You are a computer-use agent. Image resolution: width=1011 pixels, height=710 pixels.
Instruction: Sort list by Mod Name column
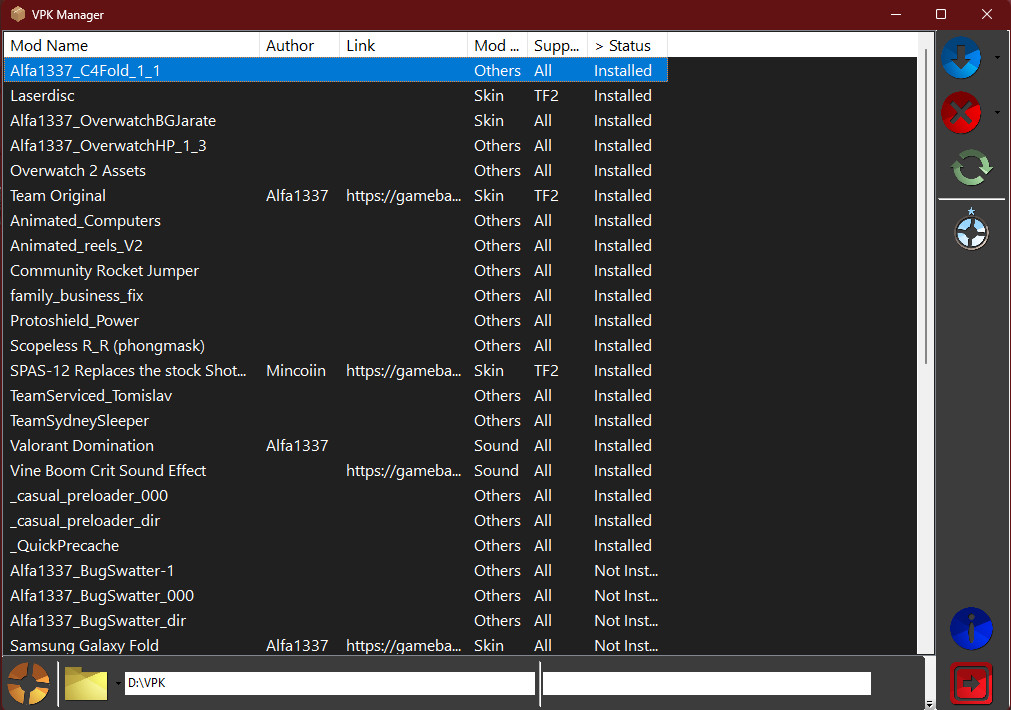point(130,46)
